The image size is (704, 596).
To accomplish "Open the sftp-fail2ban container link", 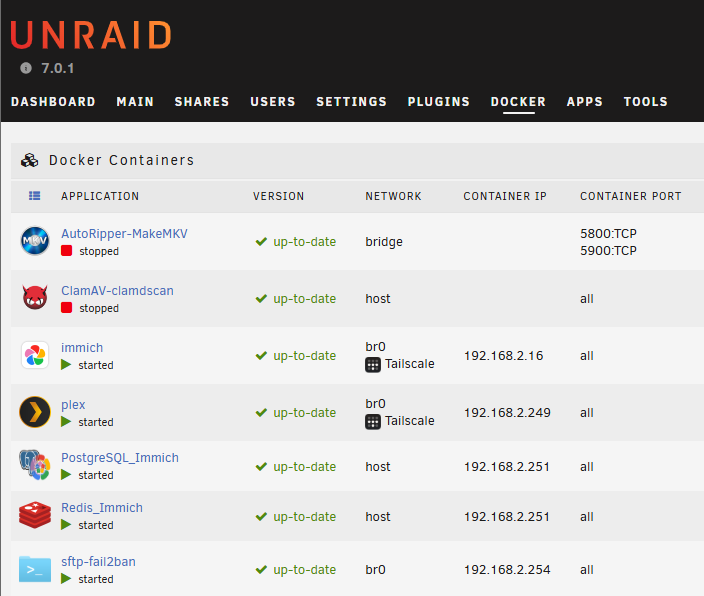I will 98,561.
